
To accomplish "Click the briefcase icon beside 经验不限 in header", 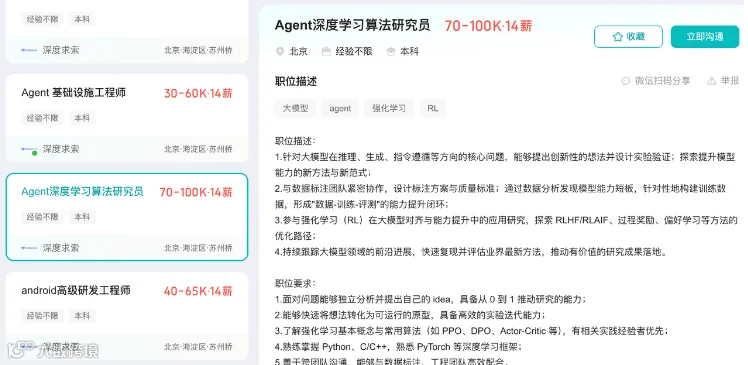I will click(326, 51).
